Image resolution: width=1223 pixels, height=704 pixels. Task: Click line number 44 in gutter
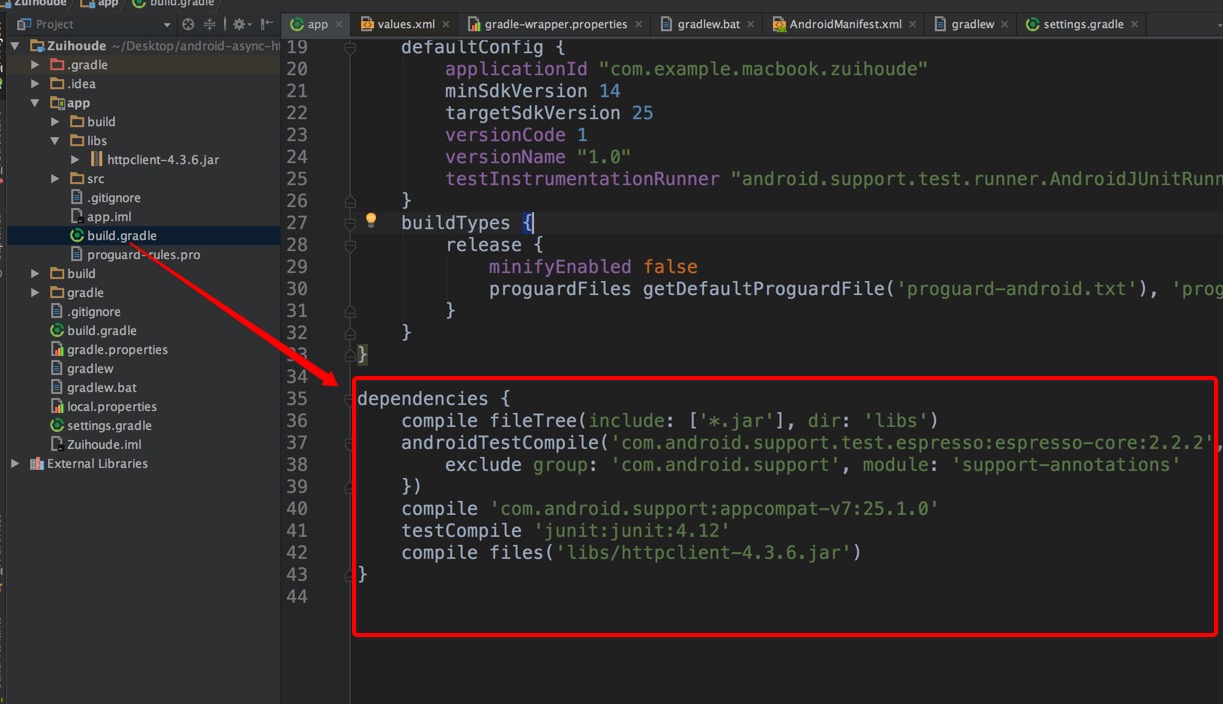point(296,597)
